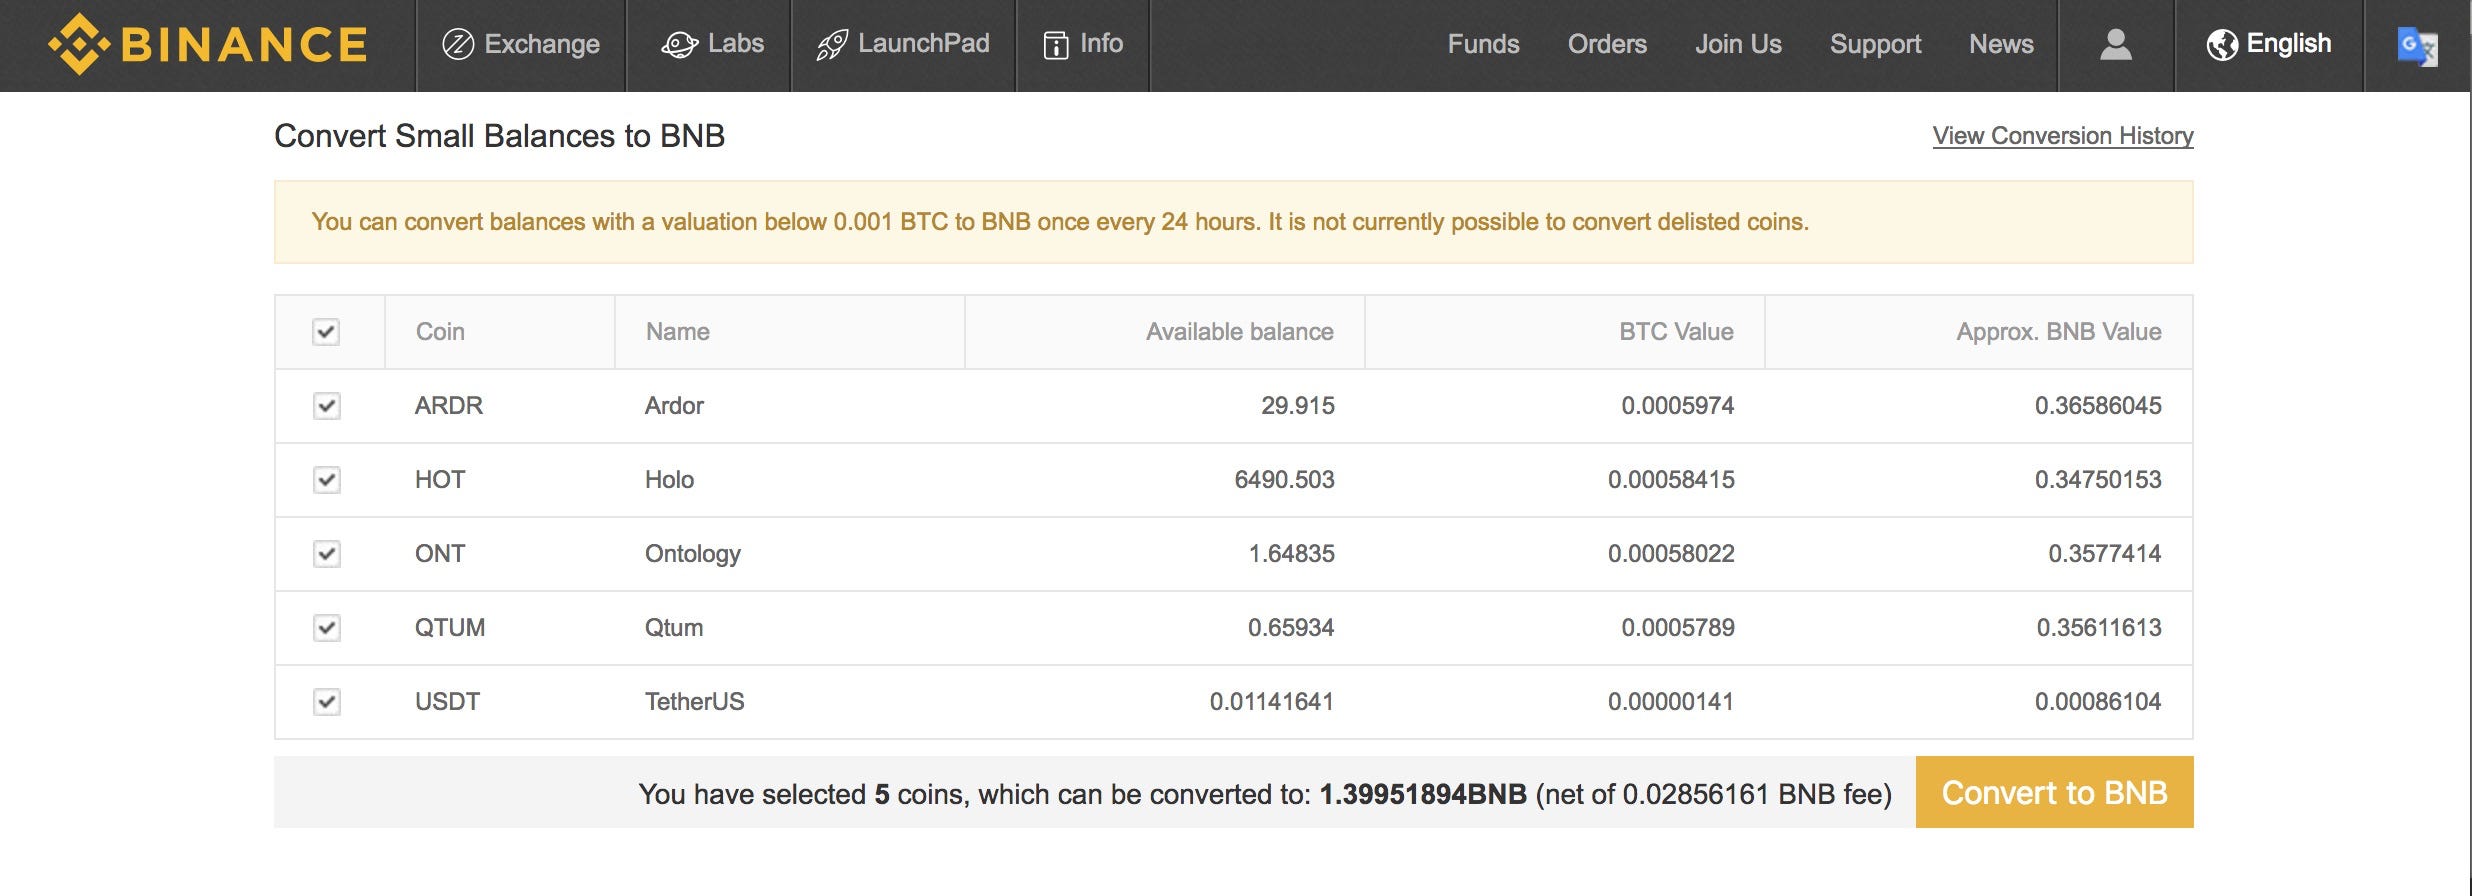This screenshot has height=896, width=2472.
Task: Open the Exchange menu
Action: [521, 44]
